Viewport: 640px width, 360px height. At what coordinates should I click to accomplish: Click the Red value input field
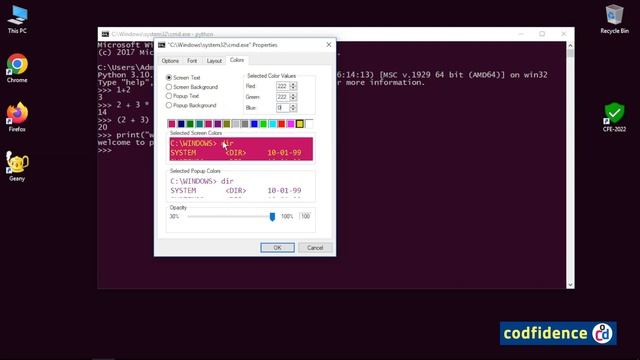282,86
